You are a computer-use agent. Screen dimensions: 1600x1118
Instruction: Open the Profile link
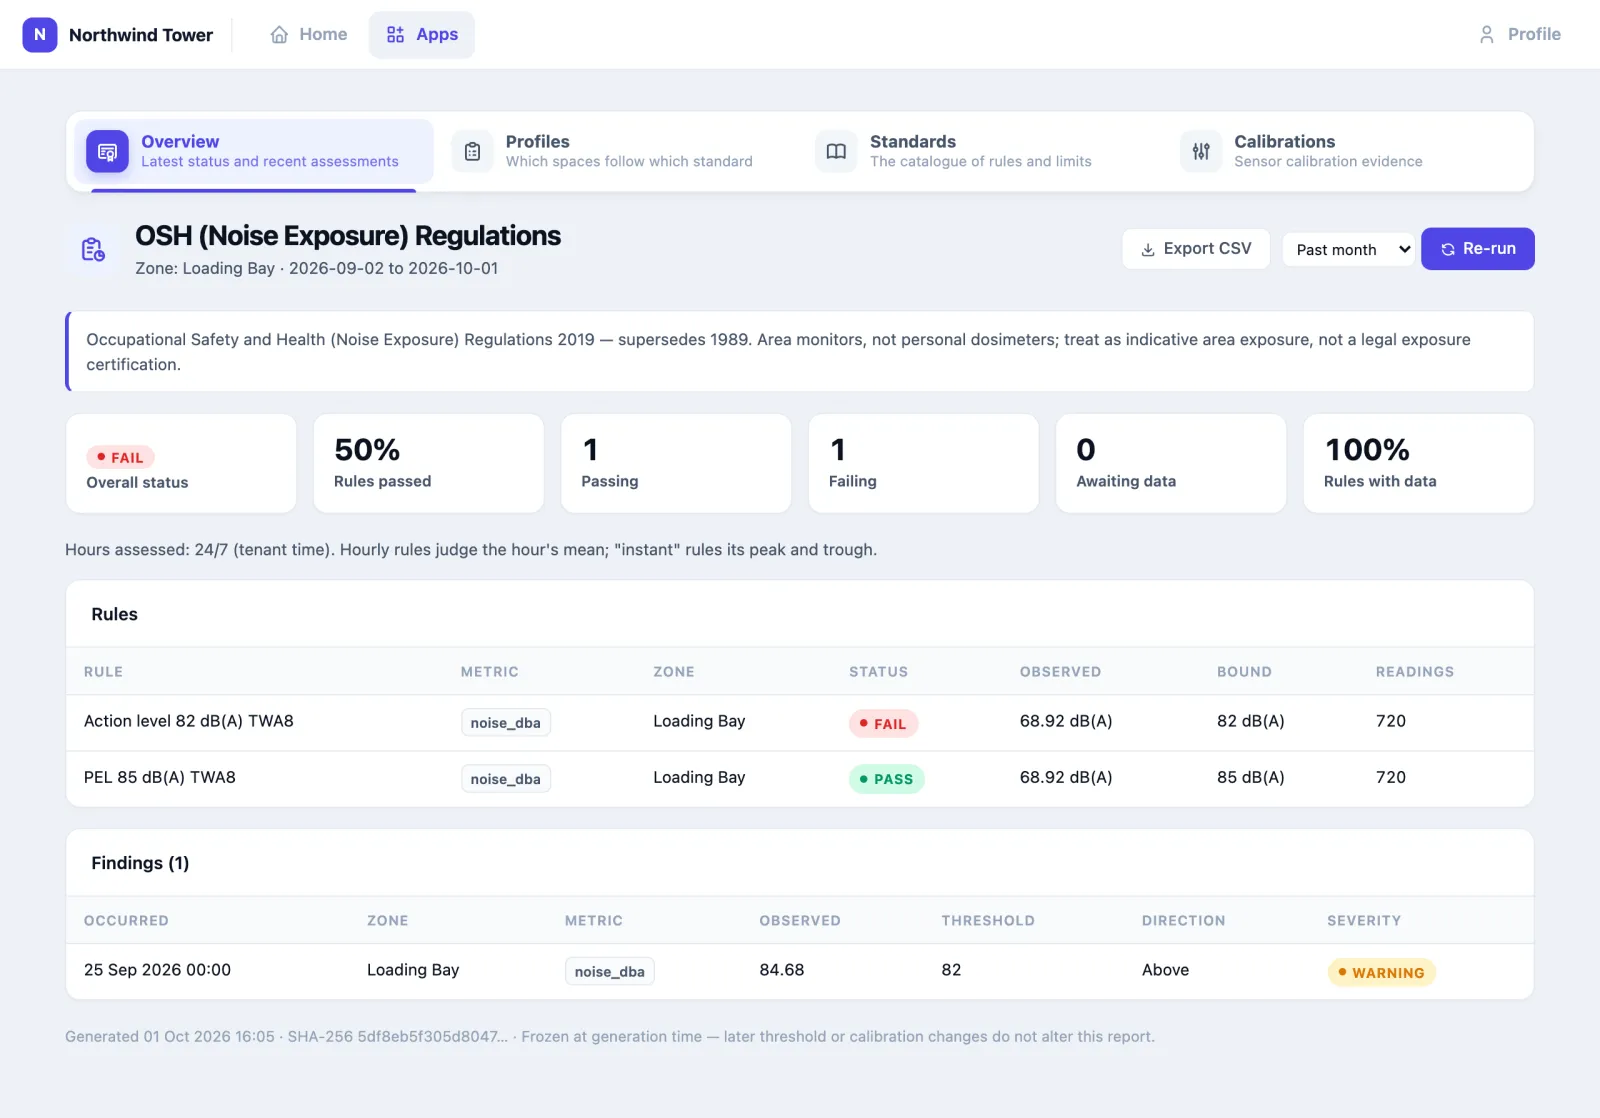point(1520,35)
